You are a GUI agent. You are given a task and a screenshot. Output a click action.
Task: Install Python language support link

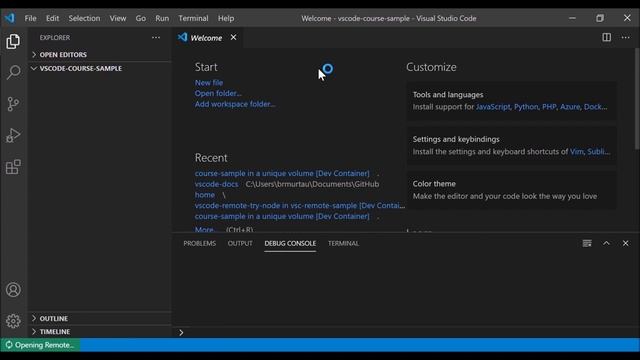tap(526, 107)
